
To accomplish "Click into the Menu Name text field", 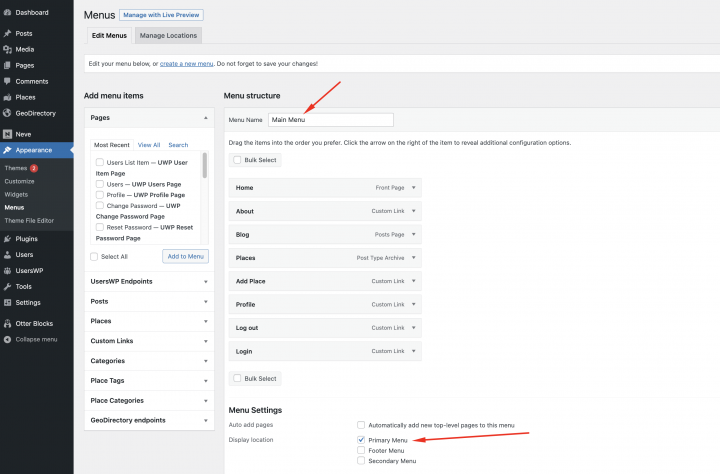I will (x=330, y=120).
